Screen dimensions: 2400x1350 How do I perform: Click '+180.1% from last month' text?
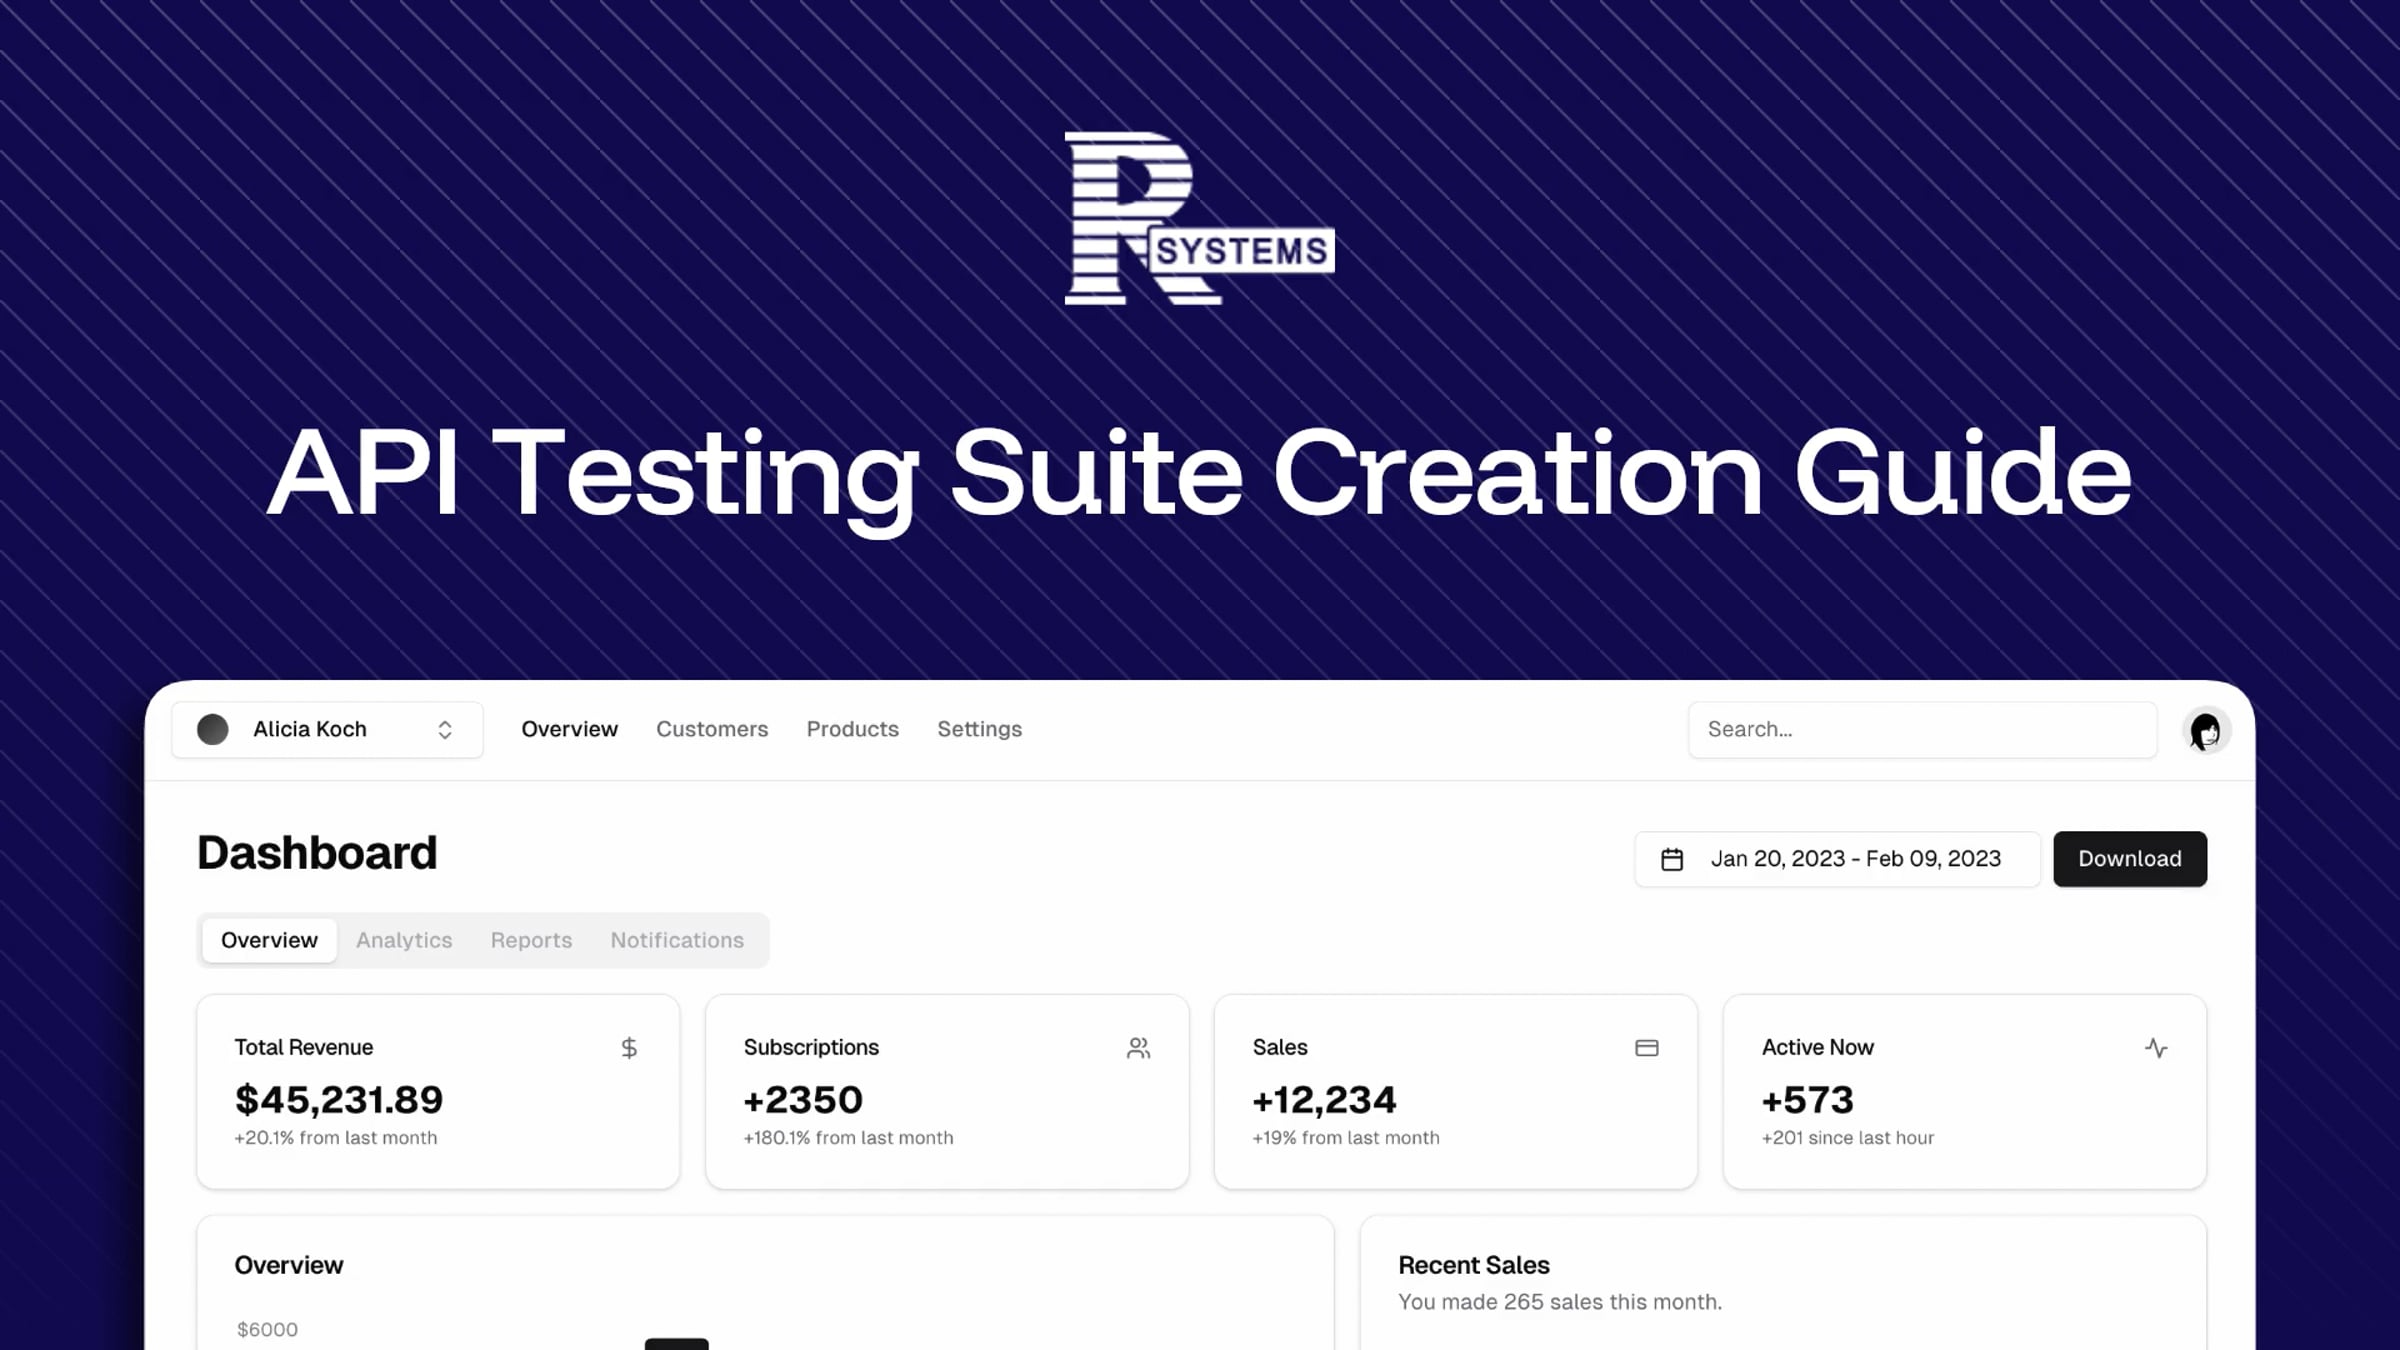click(x=849, y=1138)
